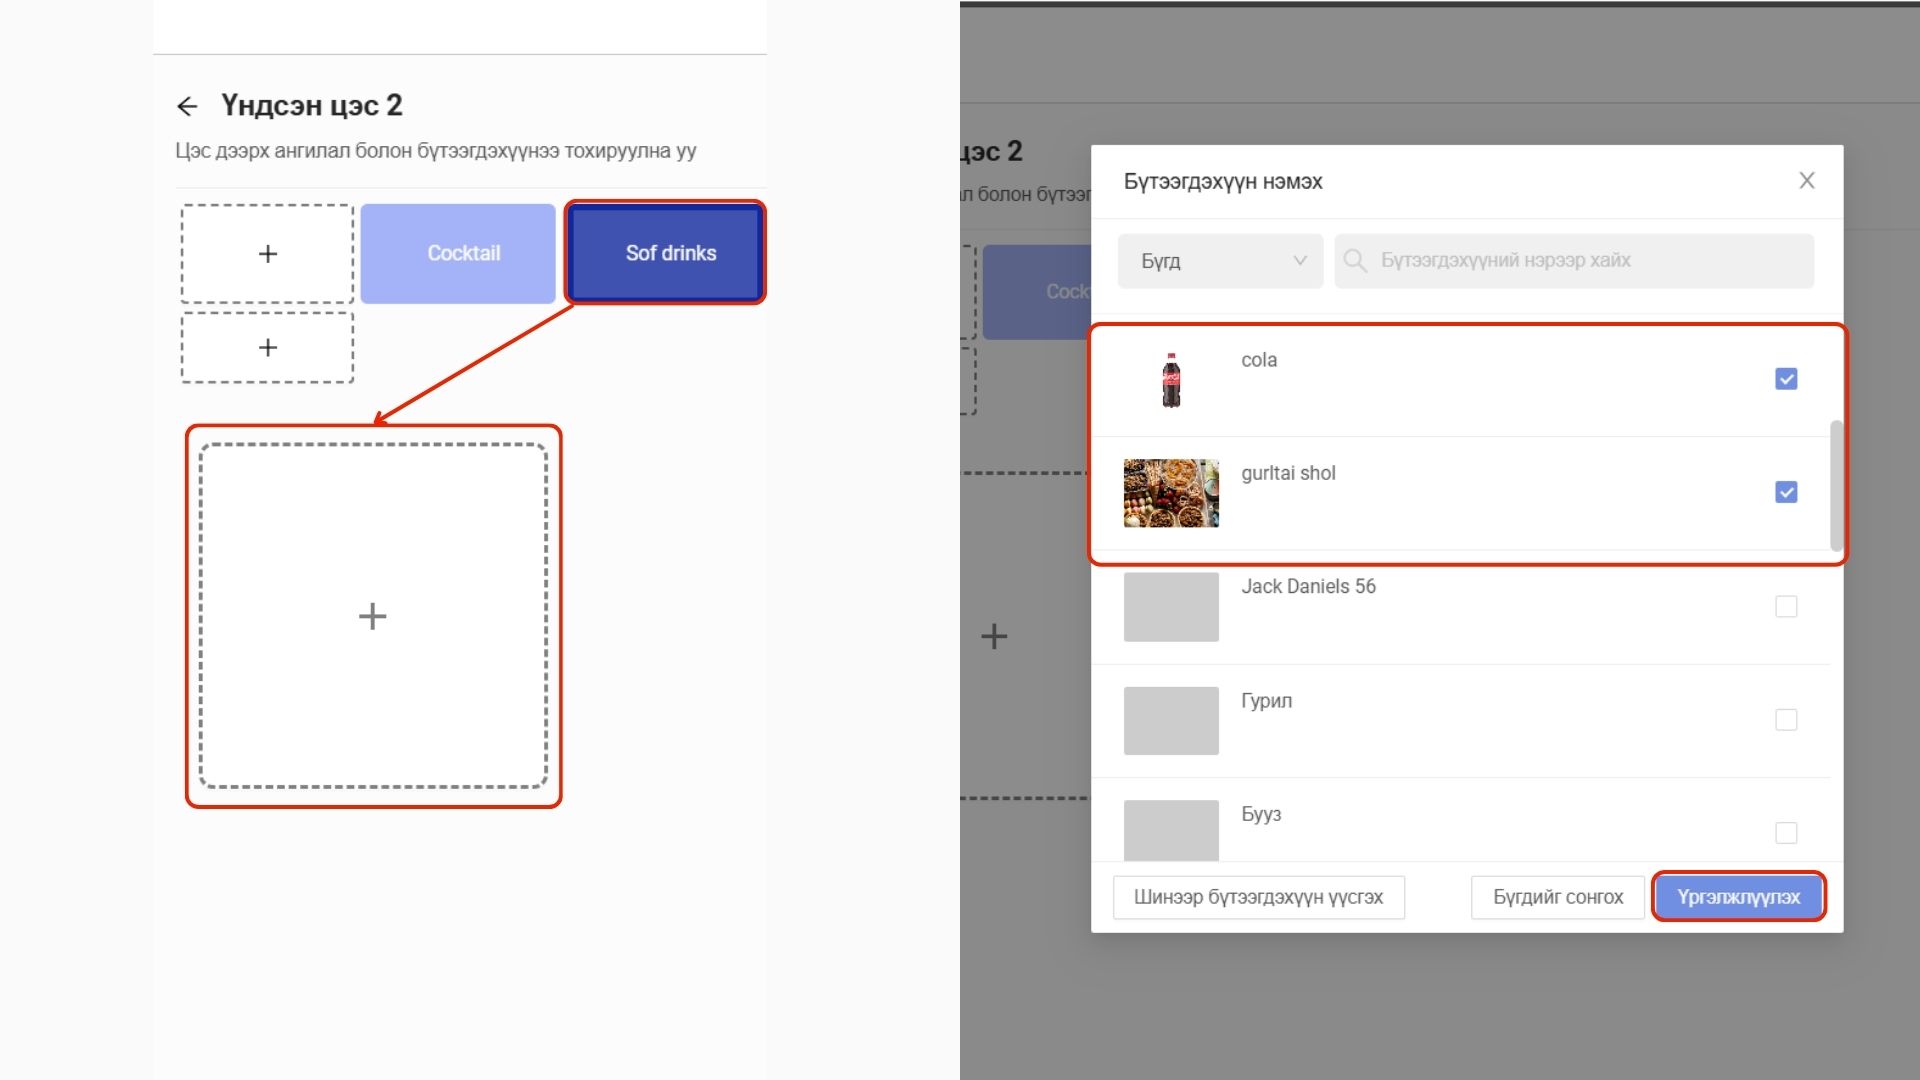Image resolution: width=1920 pixels, height=1080 pixels.
Task: Tick the Гурил product checkbox
Action: click(x=1786, y=720)
